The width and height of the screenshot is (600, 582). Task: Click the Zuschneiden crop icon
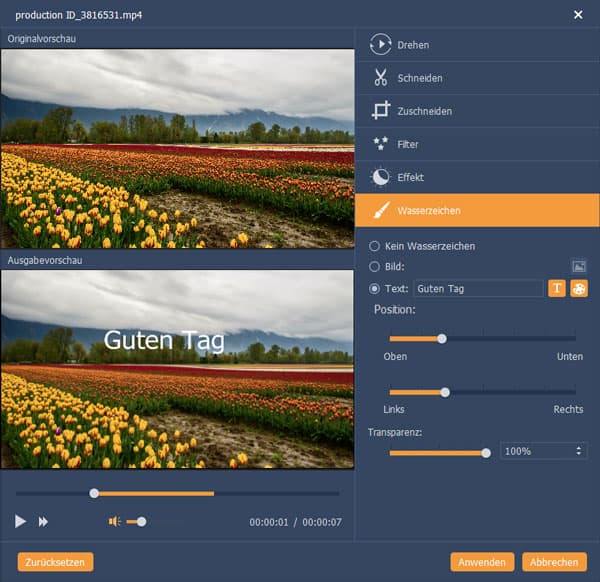point(380,111)
